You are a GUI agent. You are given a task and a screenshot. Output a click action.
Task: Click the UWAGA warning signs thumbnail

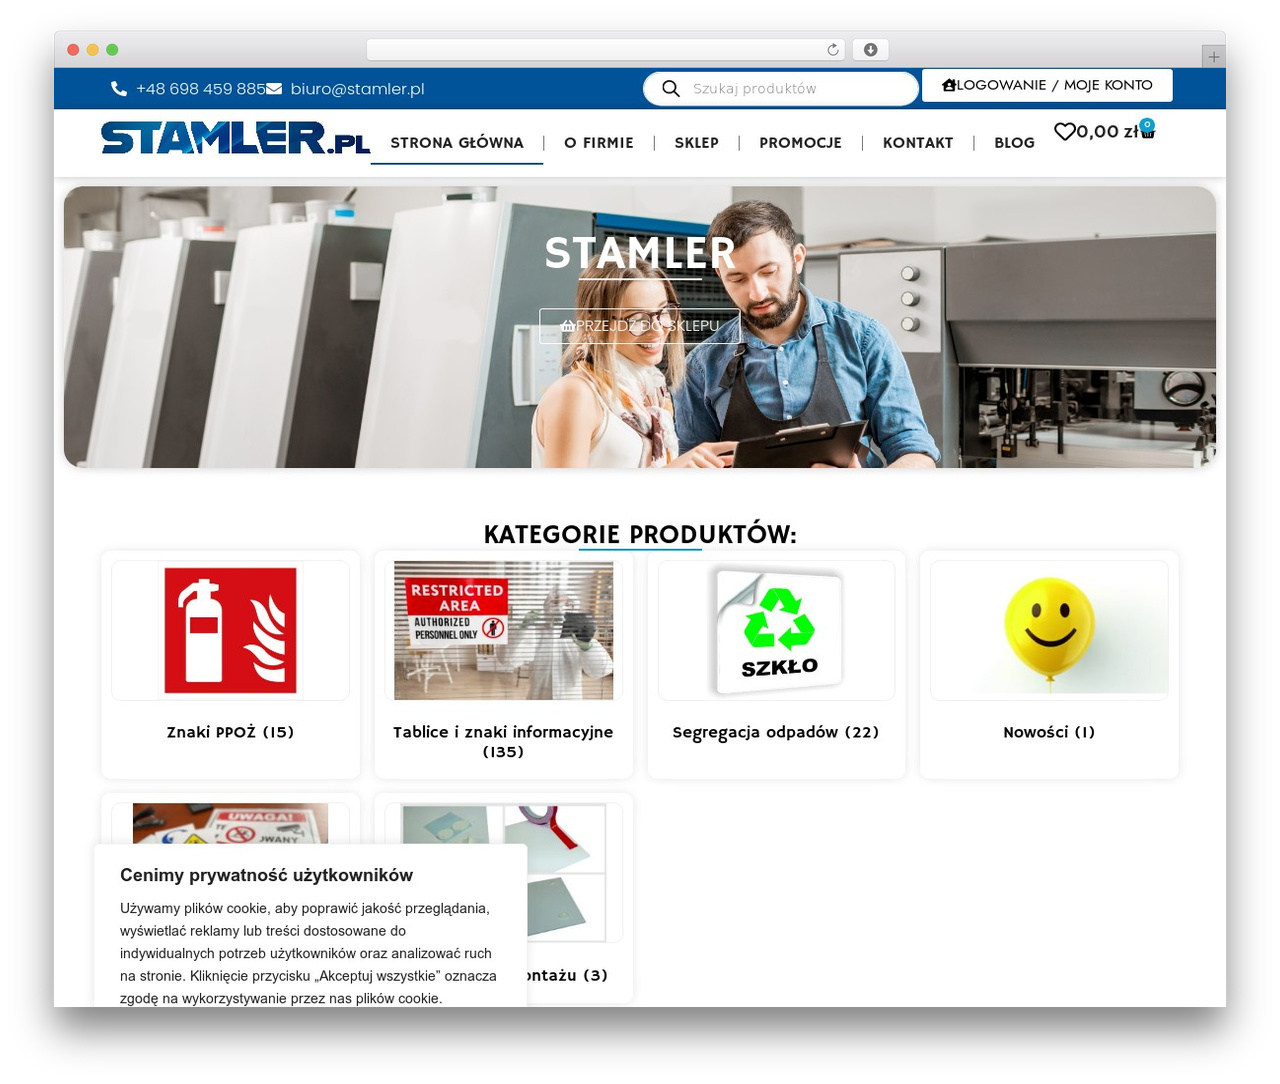230,823
